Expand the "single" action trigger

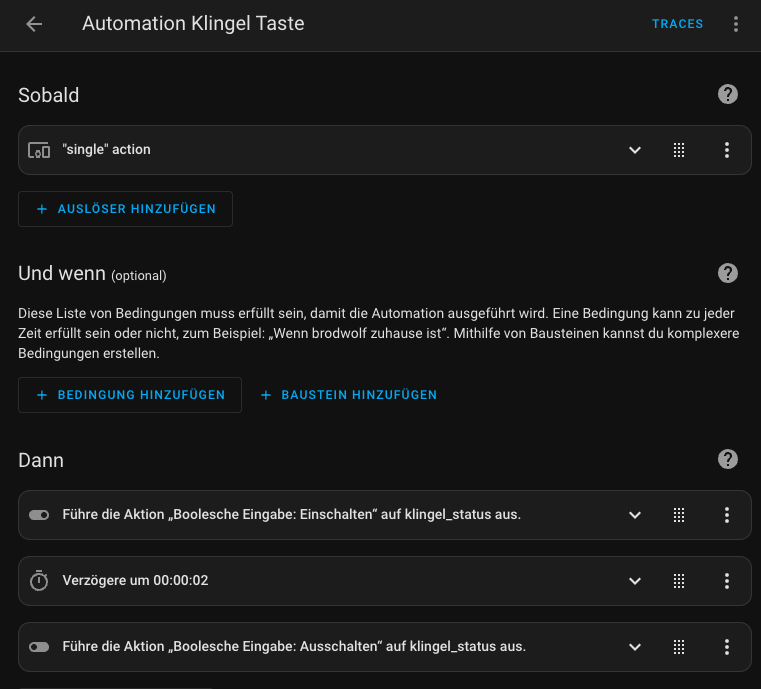point(634,150)
